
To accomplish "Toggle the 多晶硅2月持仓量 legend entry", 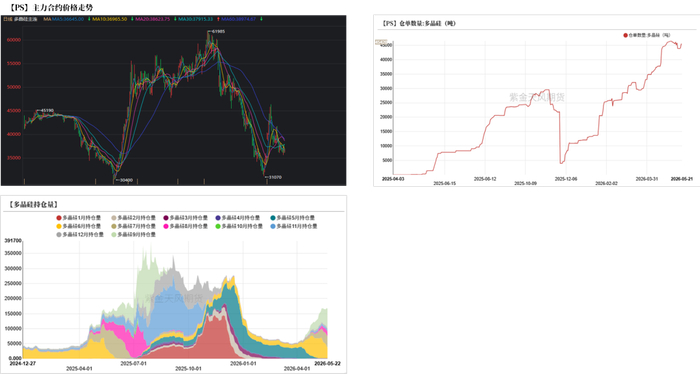I will [133, 218].
